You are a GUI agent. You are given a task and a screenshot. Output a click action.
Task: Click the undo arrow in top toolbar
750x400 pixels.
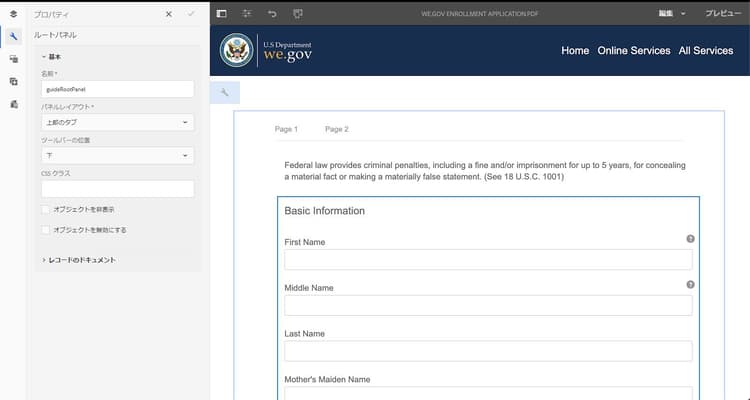(x=272, y=13)
